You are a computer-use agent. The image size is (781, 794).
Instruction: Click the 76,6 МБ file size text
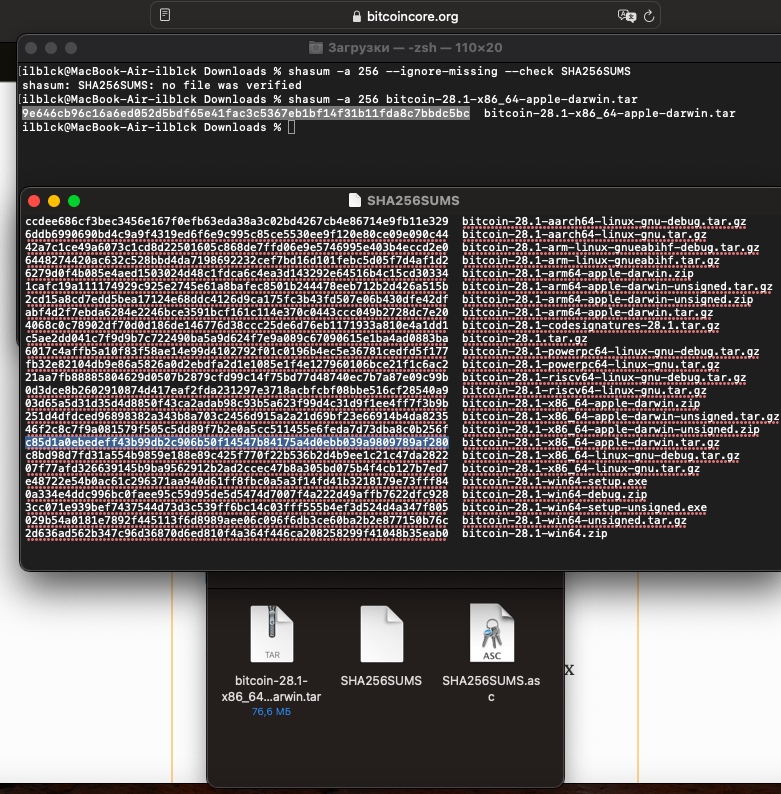coord(271,711)
